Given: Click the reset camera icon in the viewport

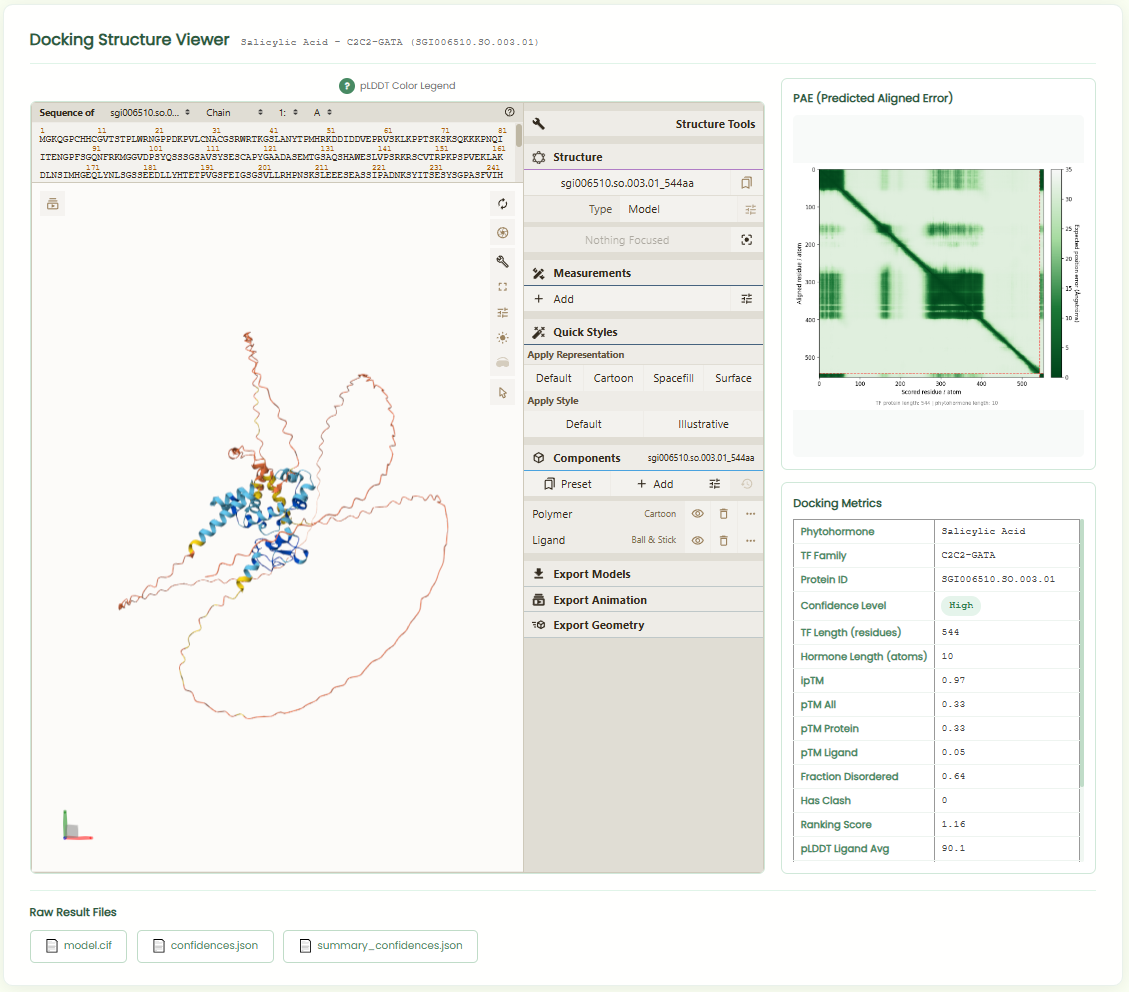Looking at the screenshot, I should 503,204.
